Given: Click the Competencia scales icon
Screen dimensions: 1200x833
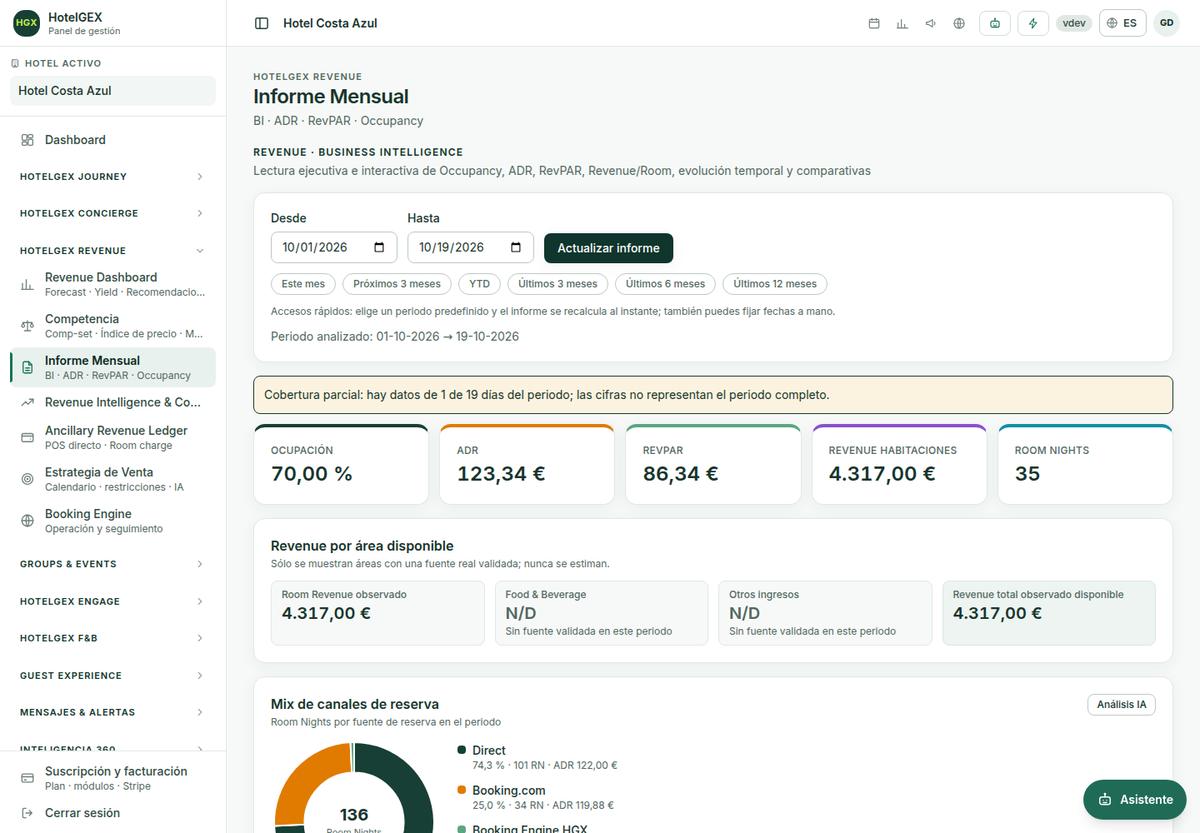Looking at the screenshot, I should [x=27, y=326].
